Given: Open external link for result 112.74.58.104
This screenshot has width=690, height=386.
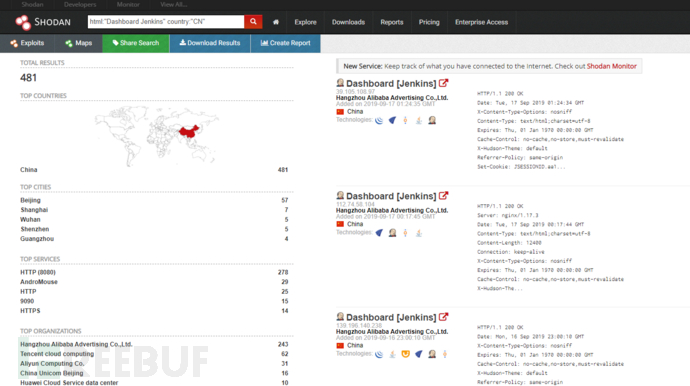Looking at the screenshot, I should 444,195.
